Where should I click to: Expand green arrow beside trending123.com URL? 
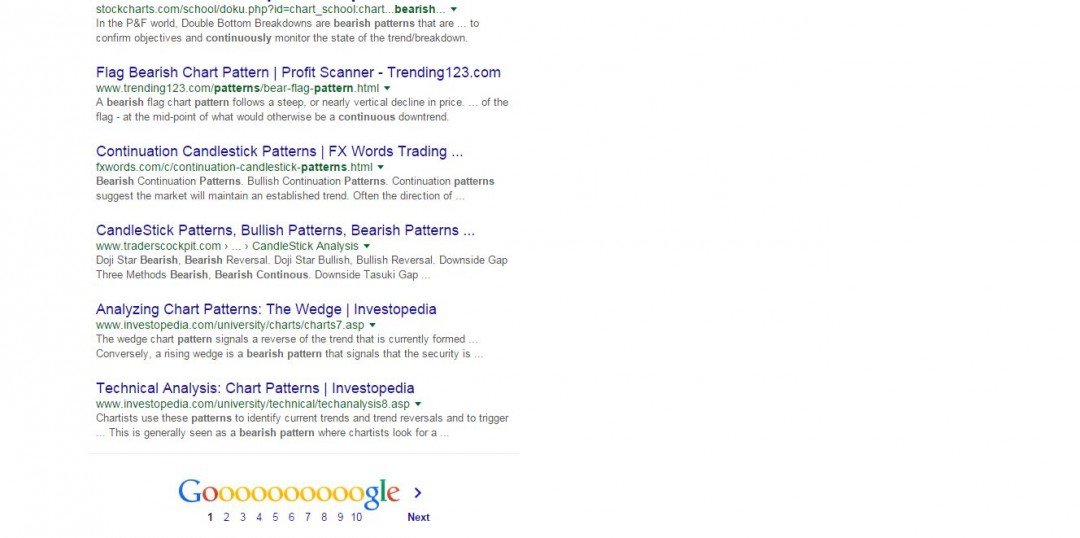pos(387,88)
